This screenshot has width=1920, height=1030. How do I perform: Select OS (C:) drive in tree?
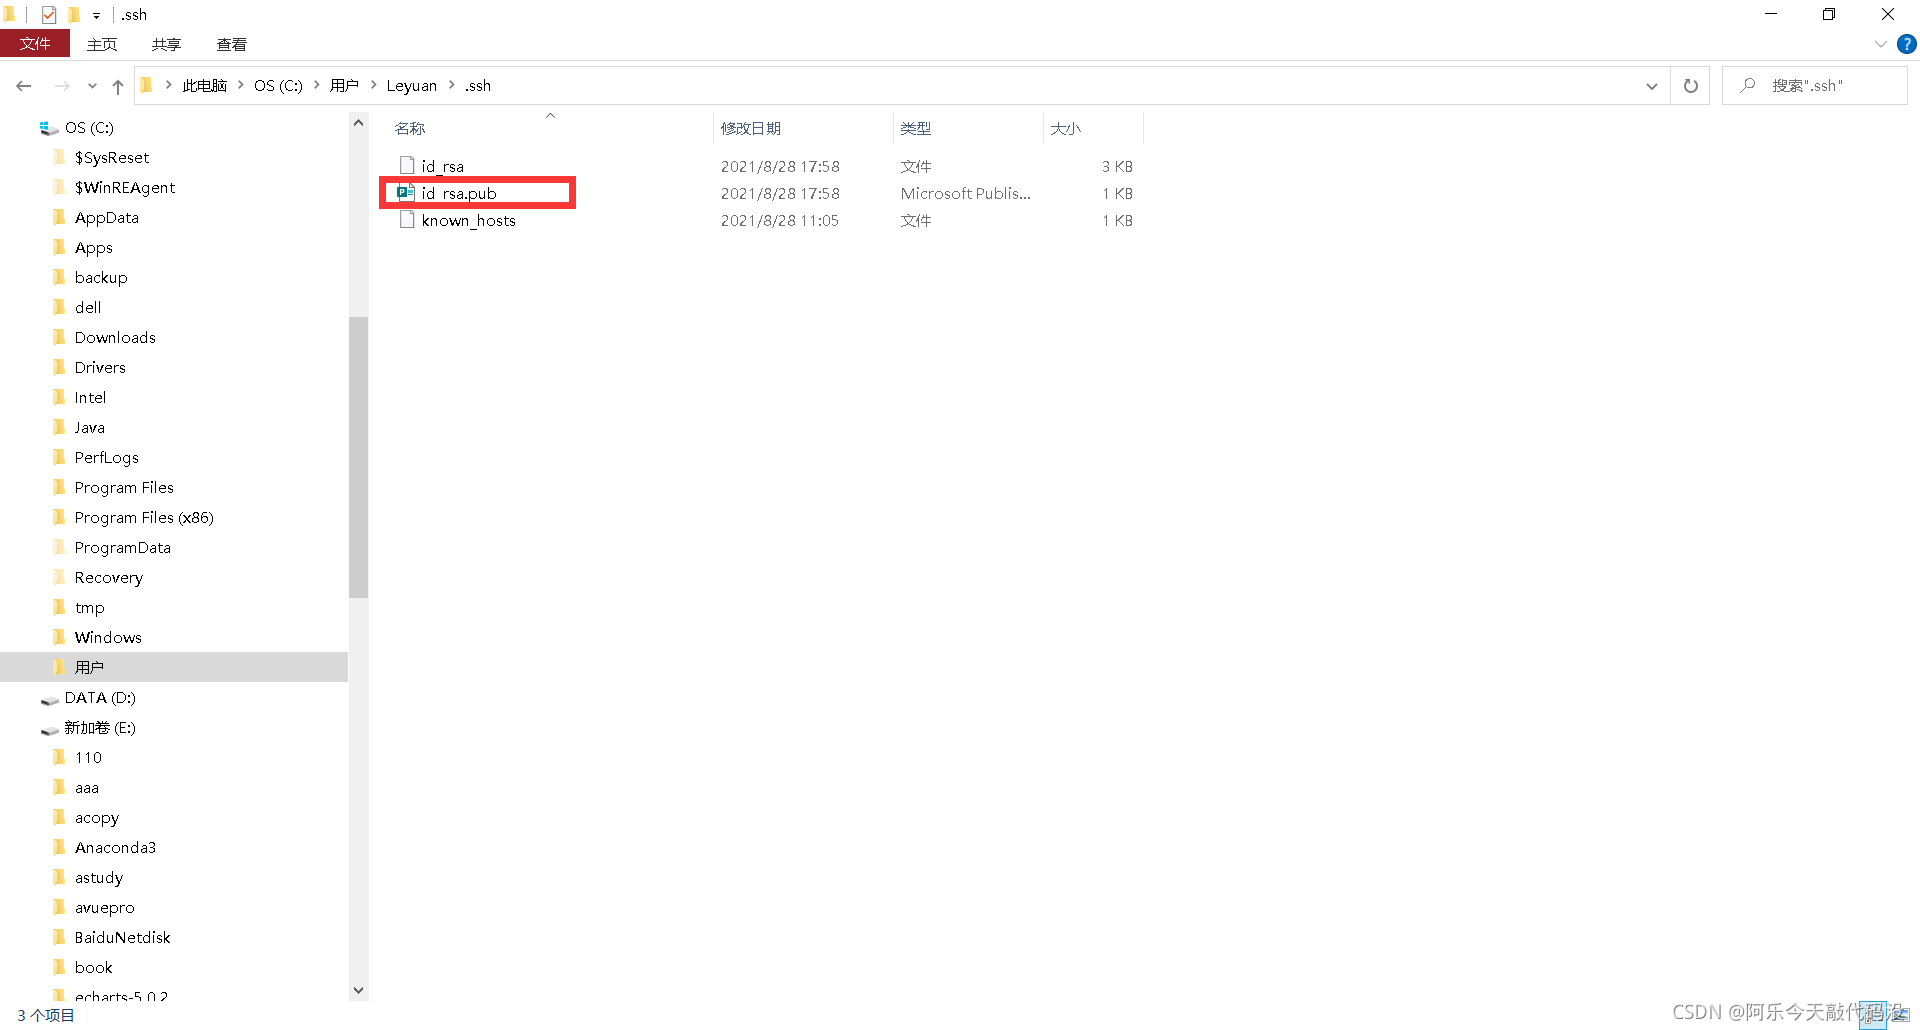point(89,128)
